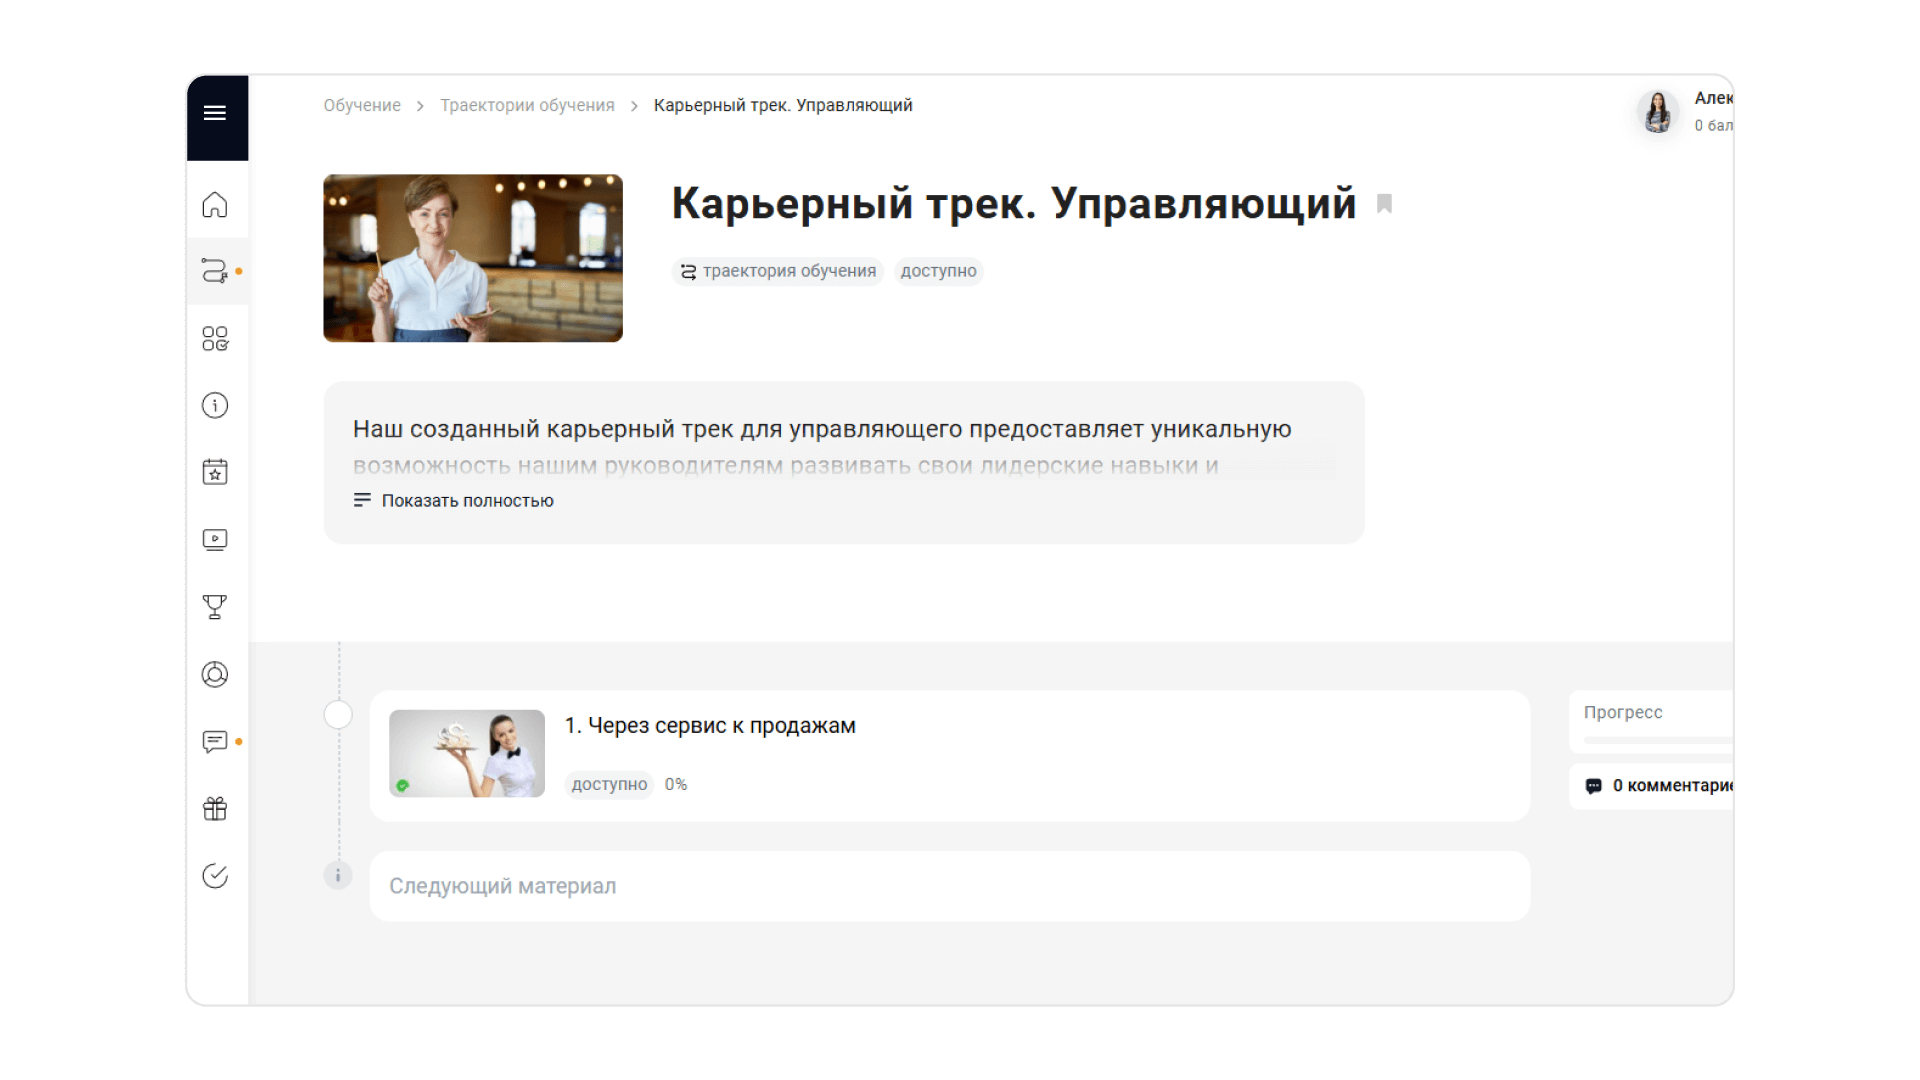Screen dimensions: 1920x1080
Task: Go to the Home icon in sidebar
Action: (x=215, y=205)
